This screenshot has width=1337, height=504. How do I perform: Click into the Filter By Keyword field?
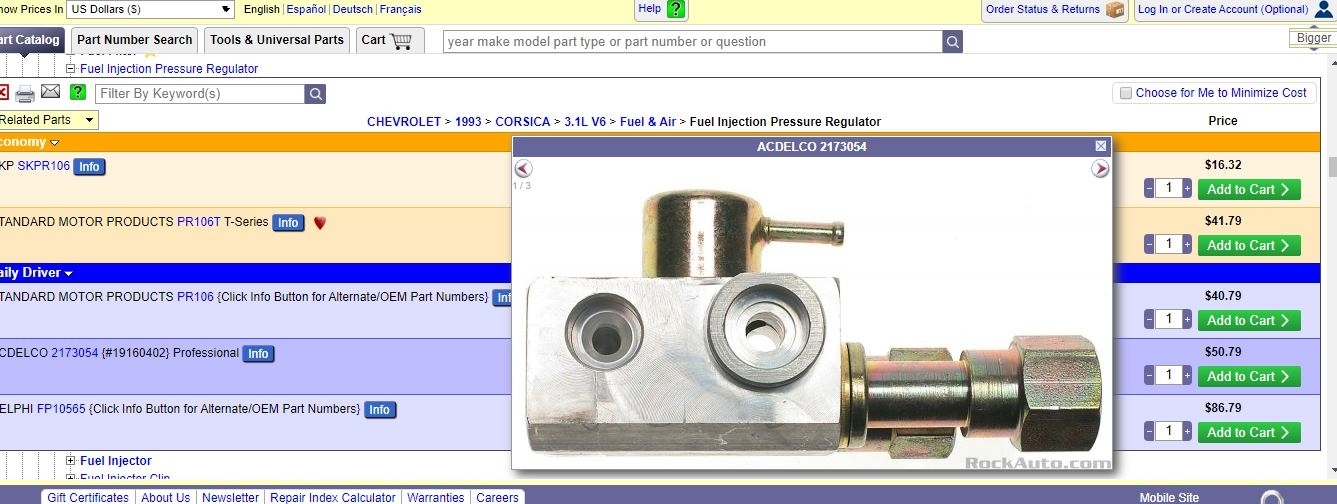200,94
